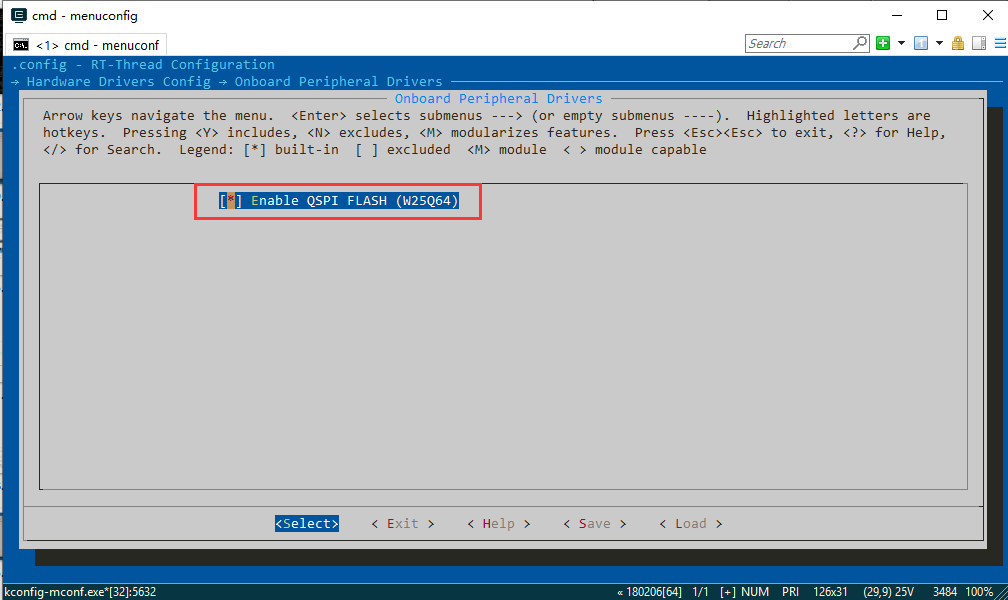The height and width of the screenshot is (600, 1008).
Task: Toggle the [+] indicator in the status bar
Action: pyautogui.click(x=727, y=592)
